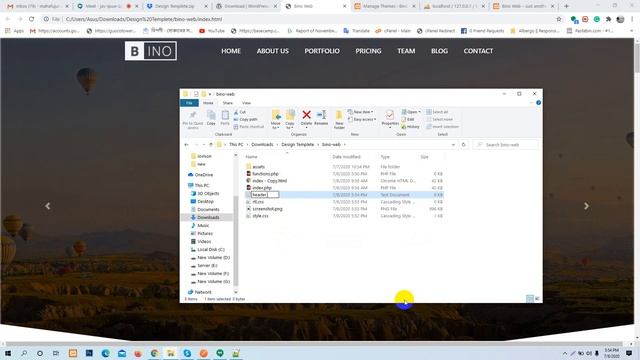640x360 pixels.
Task: Click the previous slide arrow on Bino page
Action: (48, 206)
